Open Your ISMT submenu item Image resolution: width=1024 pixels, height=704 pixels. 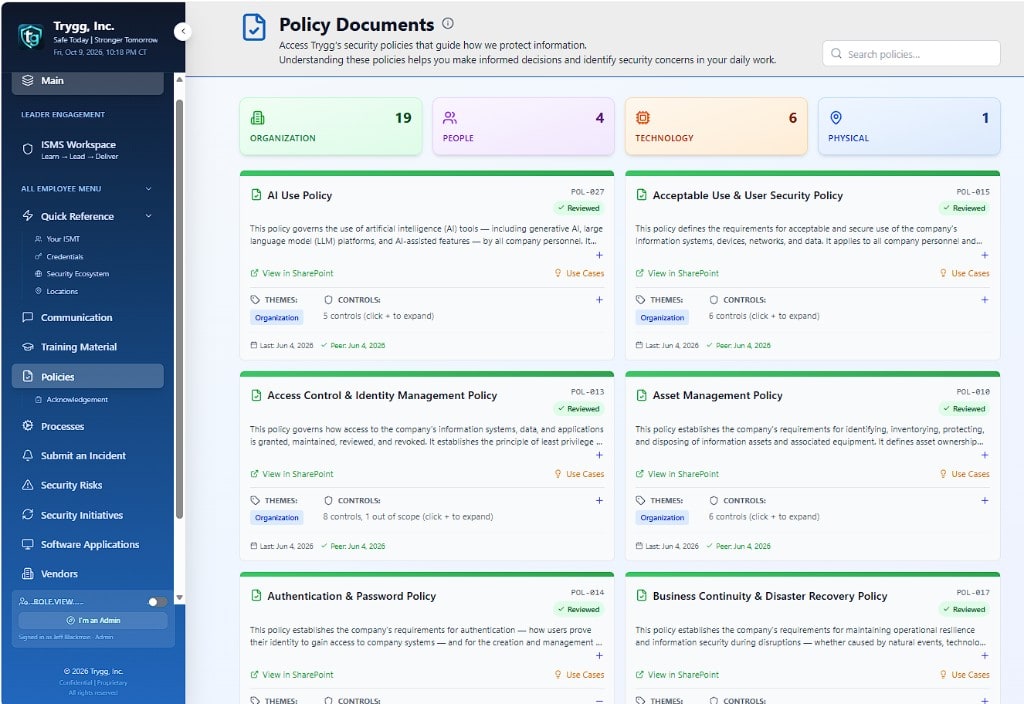63,239
